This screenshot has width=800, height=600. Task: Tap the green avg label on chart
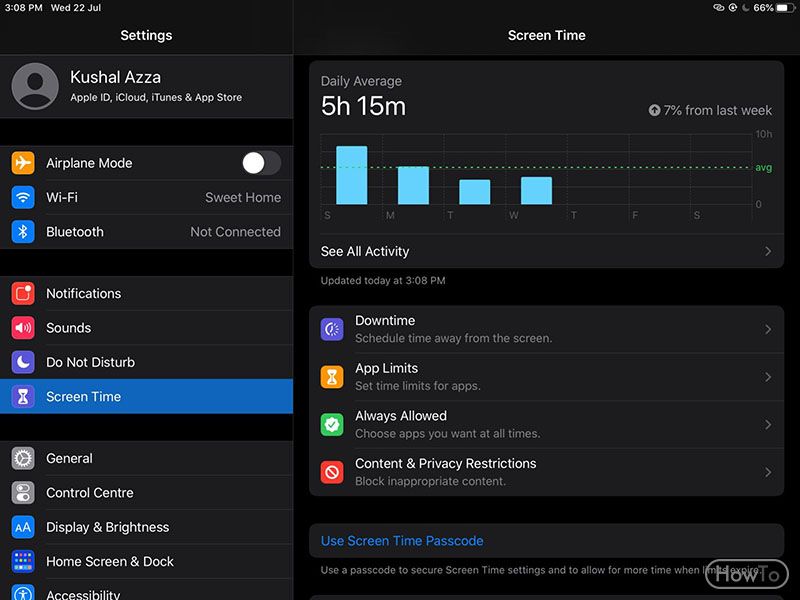tap(763, 167)
